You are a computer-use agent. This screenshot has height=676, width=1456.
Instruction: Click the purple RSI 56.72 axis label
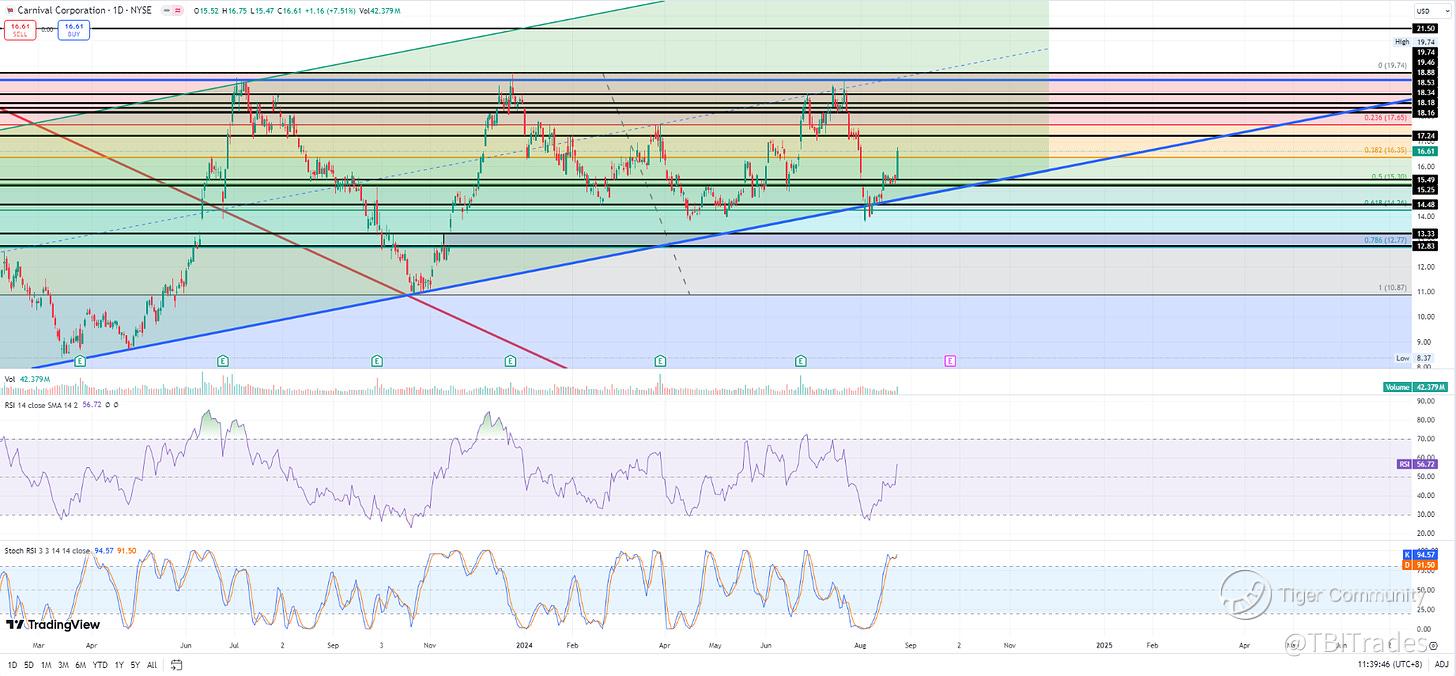1415,464
